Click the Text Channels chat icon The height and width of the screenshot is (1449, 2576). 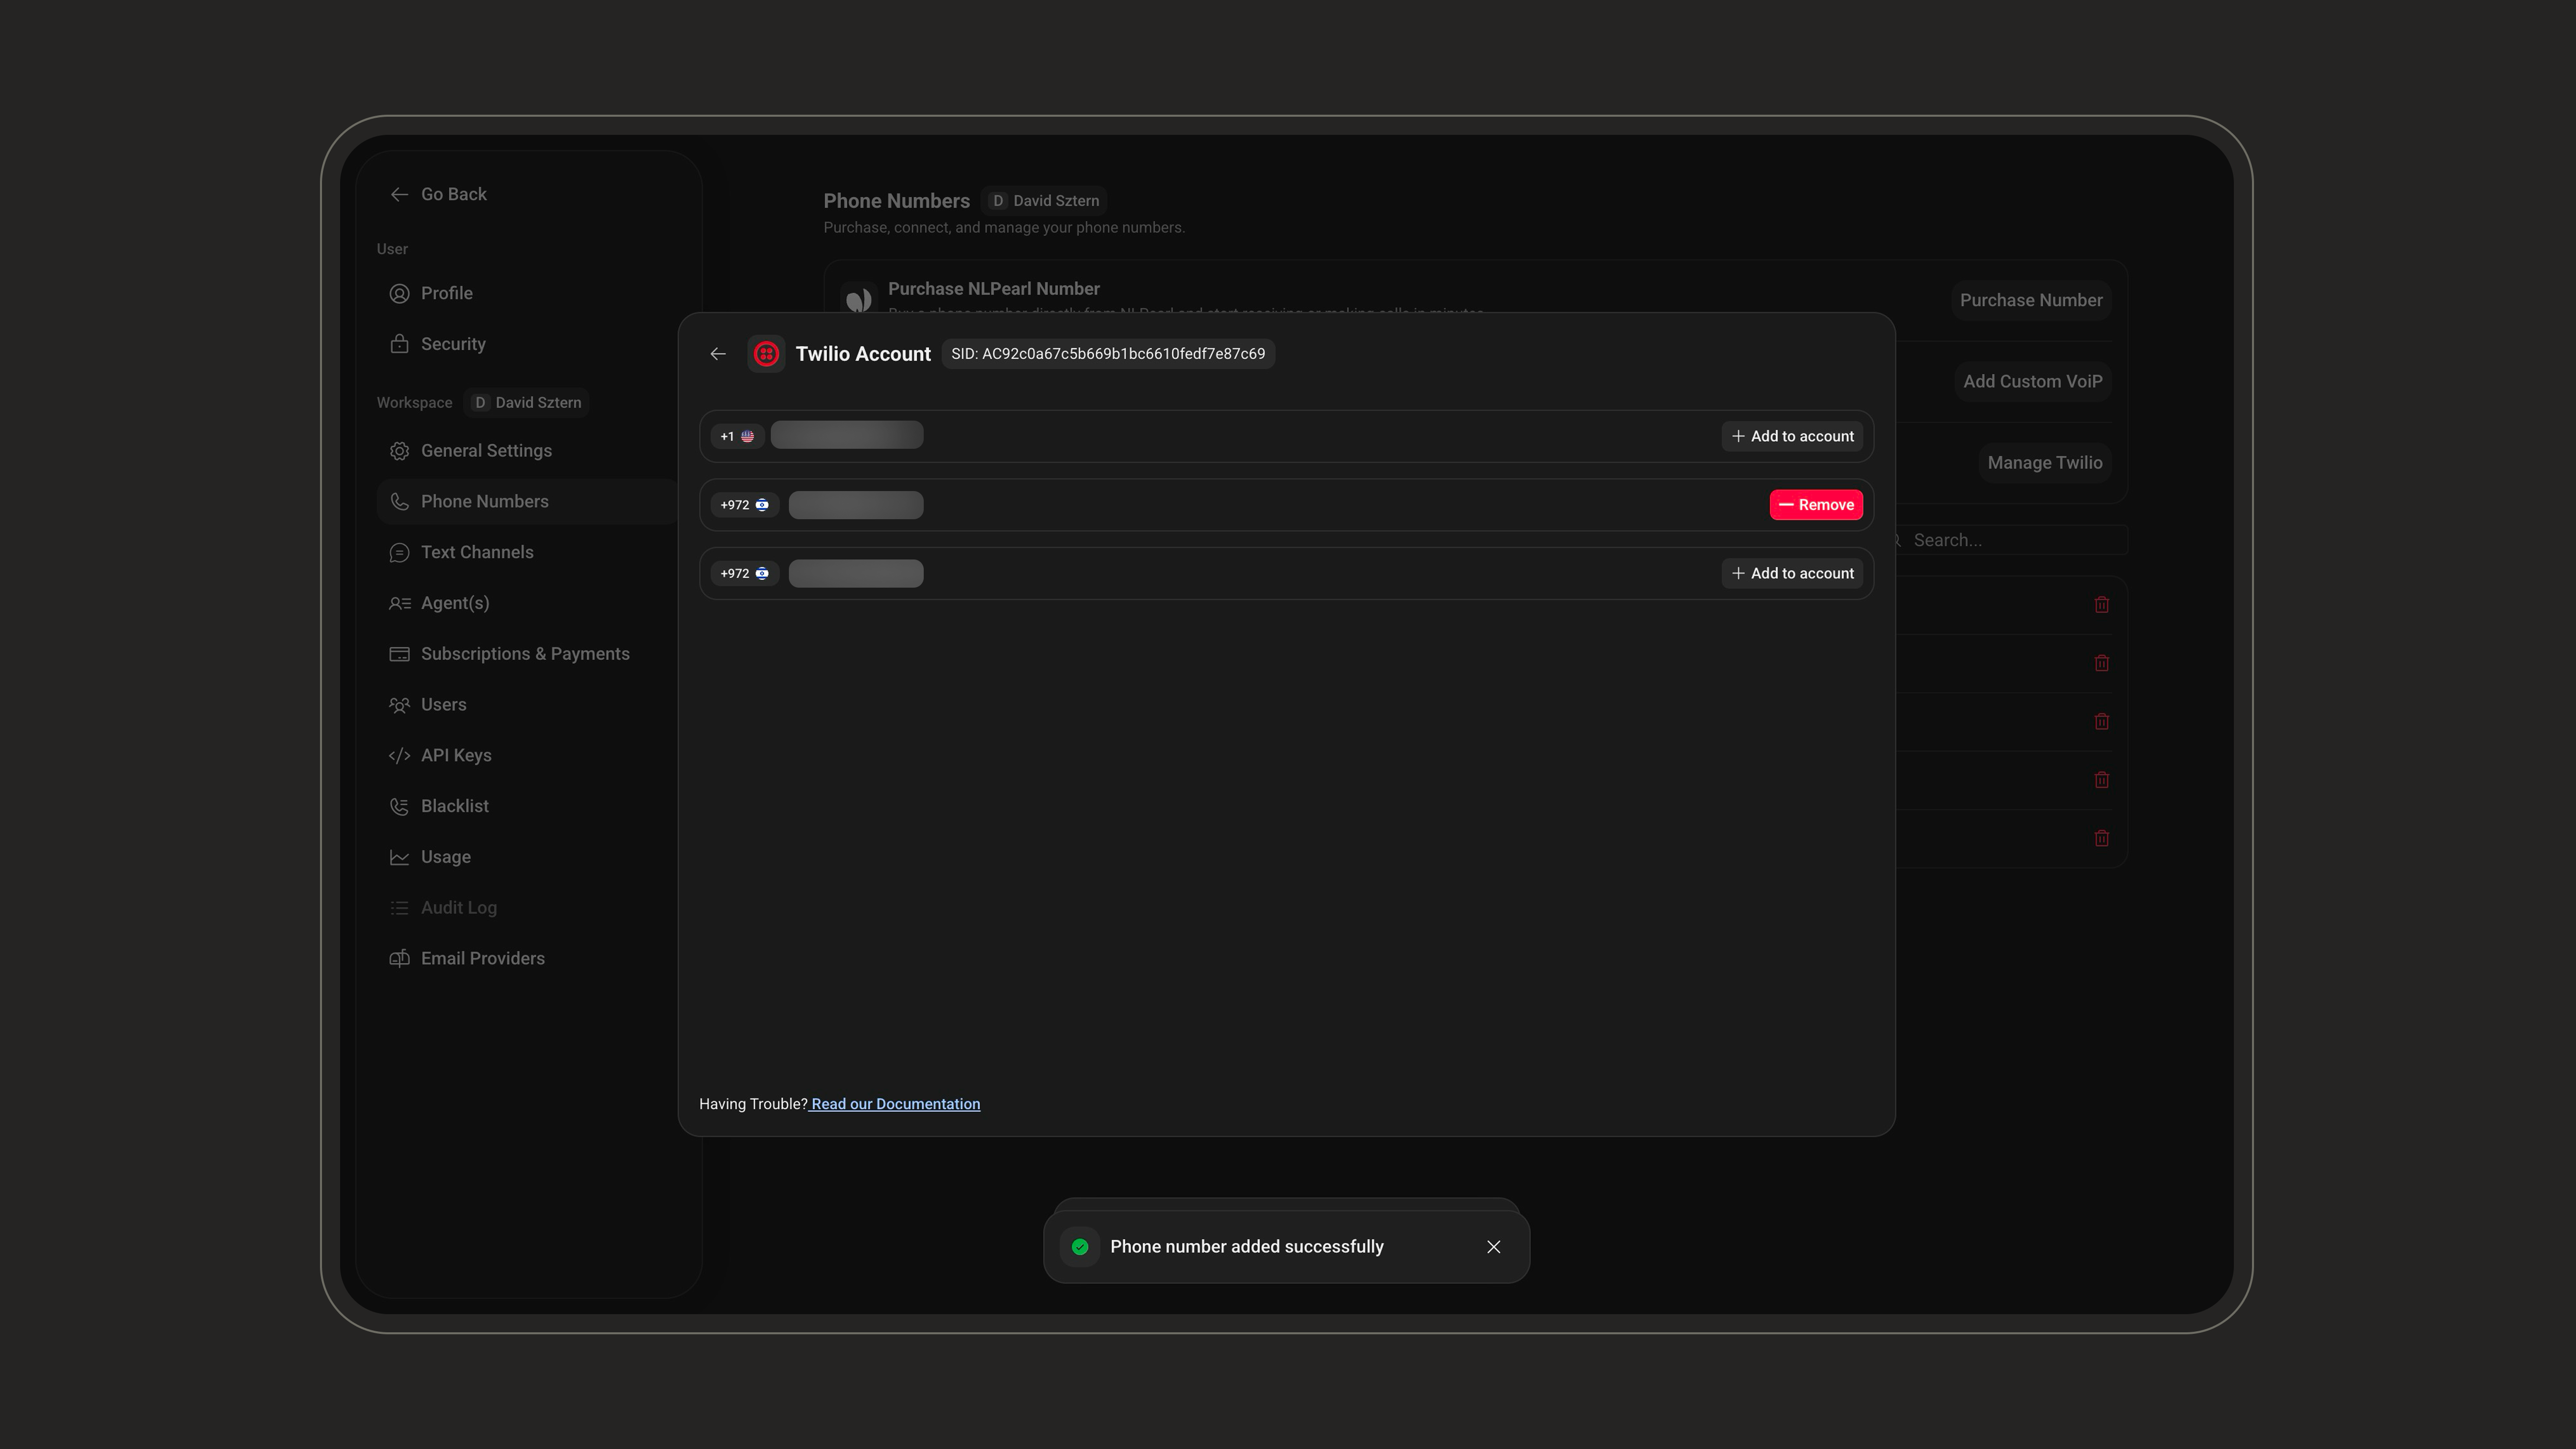click(399, 553)
